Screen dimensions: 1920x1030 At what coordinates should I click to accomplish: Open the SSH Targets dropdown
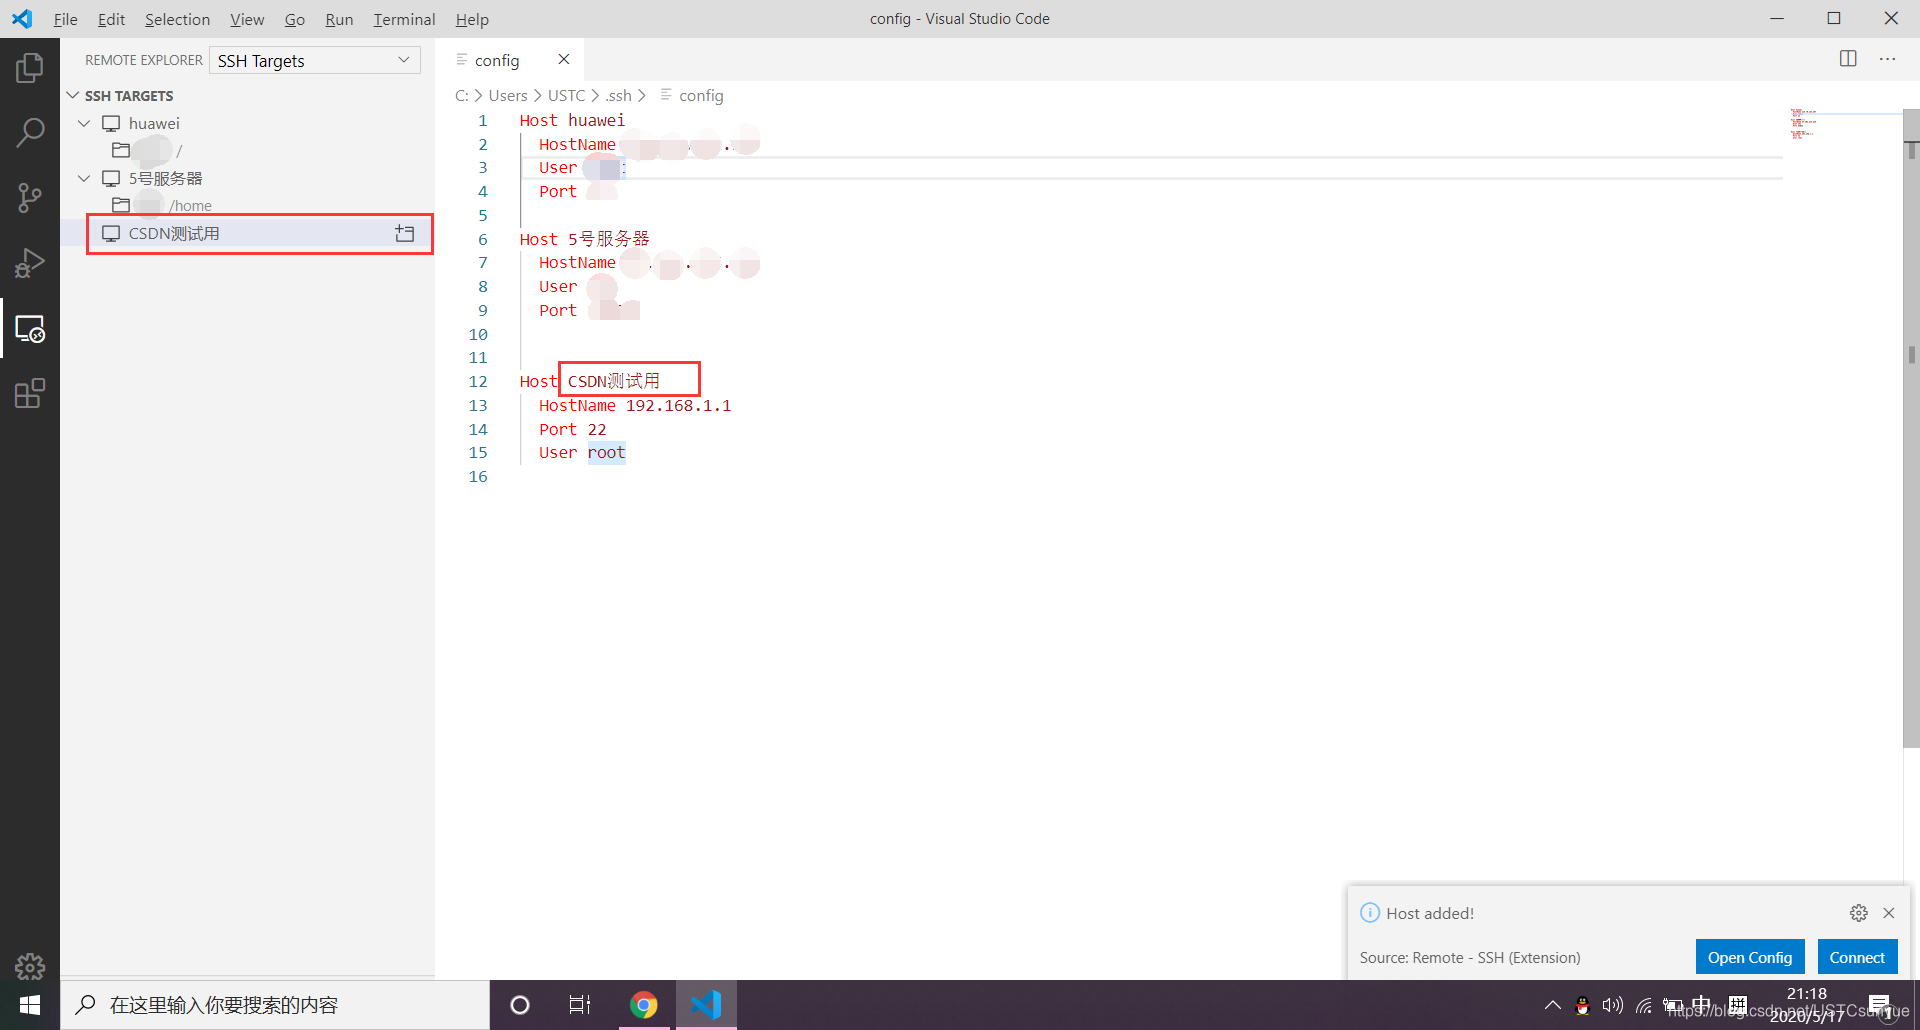coord(315,60)
